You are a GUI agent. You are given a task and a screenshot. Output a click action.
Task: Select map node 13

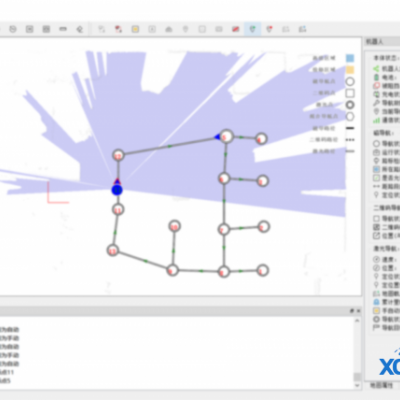113,250
